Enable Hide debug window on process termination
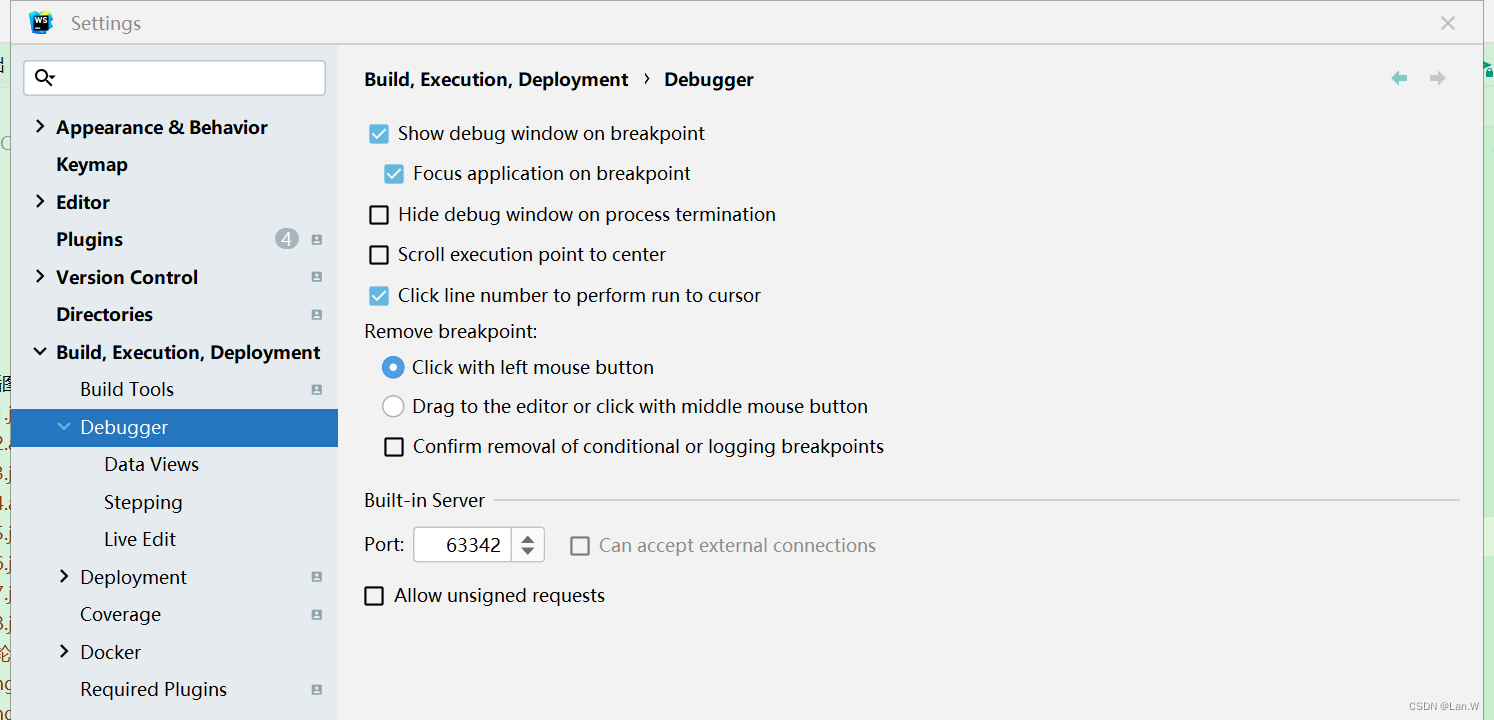The width and height of the screenshot is (1494, 720). (x=379, y=215)
